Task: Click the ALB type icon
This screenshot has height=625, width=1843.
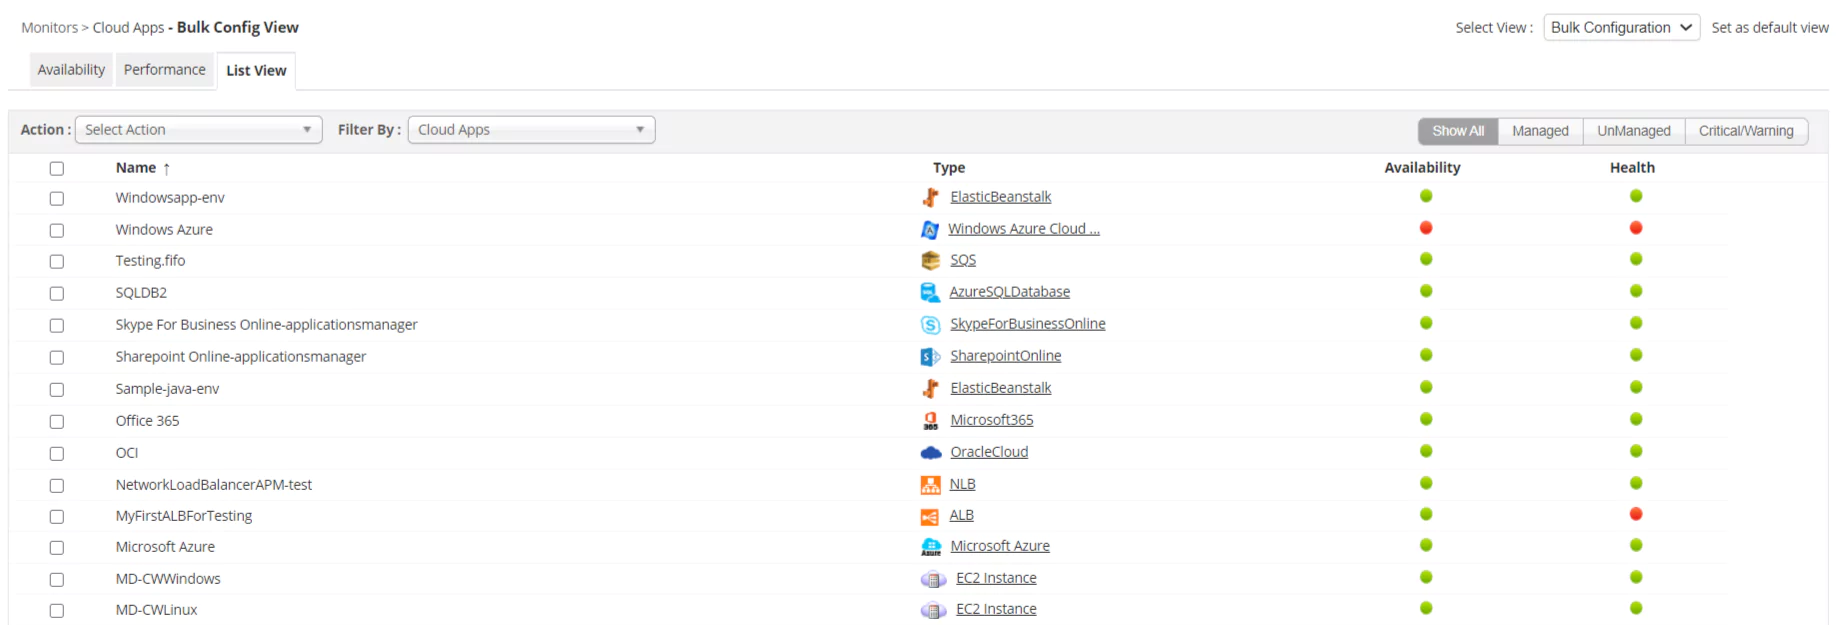Action: [x=930, y=516]
